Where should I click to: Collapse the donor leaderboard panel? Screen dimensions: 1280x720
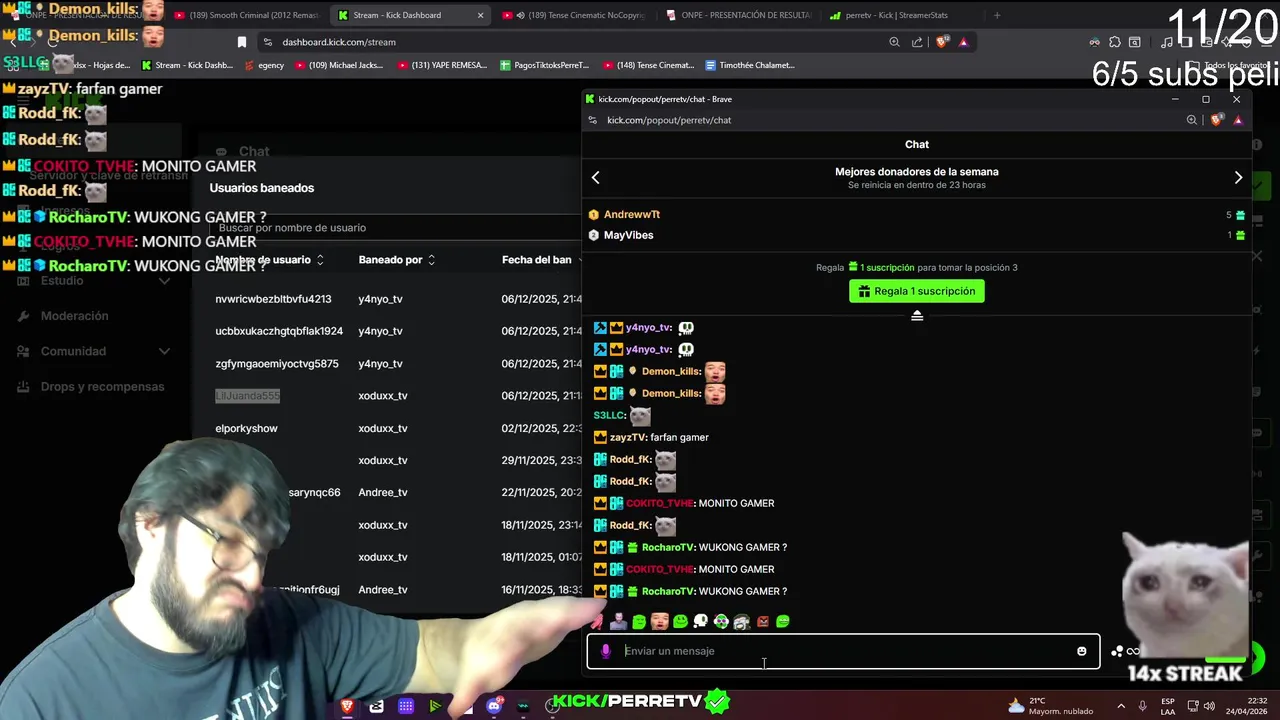917,316
